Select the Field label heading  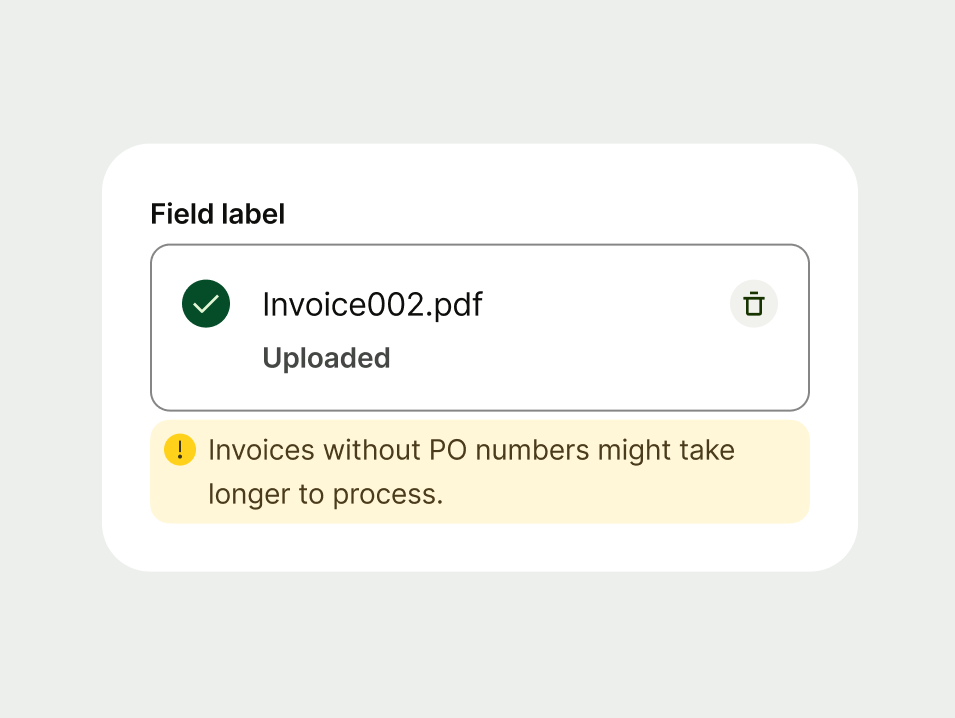pyautogui.click(x=217, y=214)
